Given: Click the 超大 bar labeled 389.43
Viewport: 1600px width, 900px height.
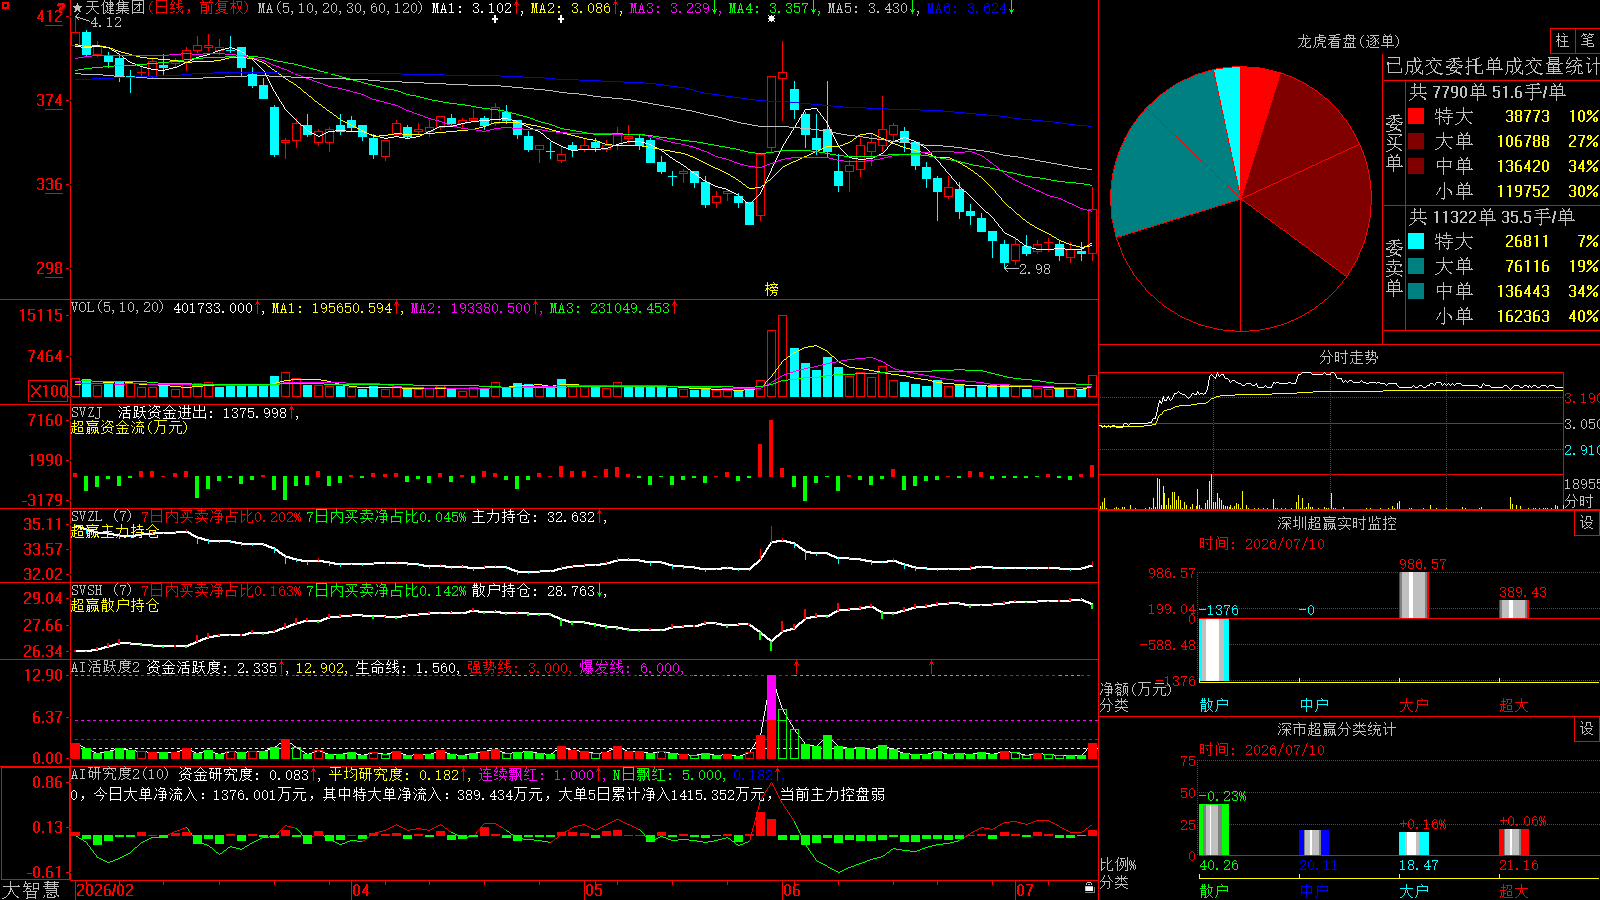Looking at the screenshot, I should coord(1514,609).
